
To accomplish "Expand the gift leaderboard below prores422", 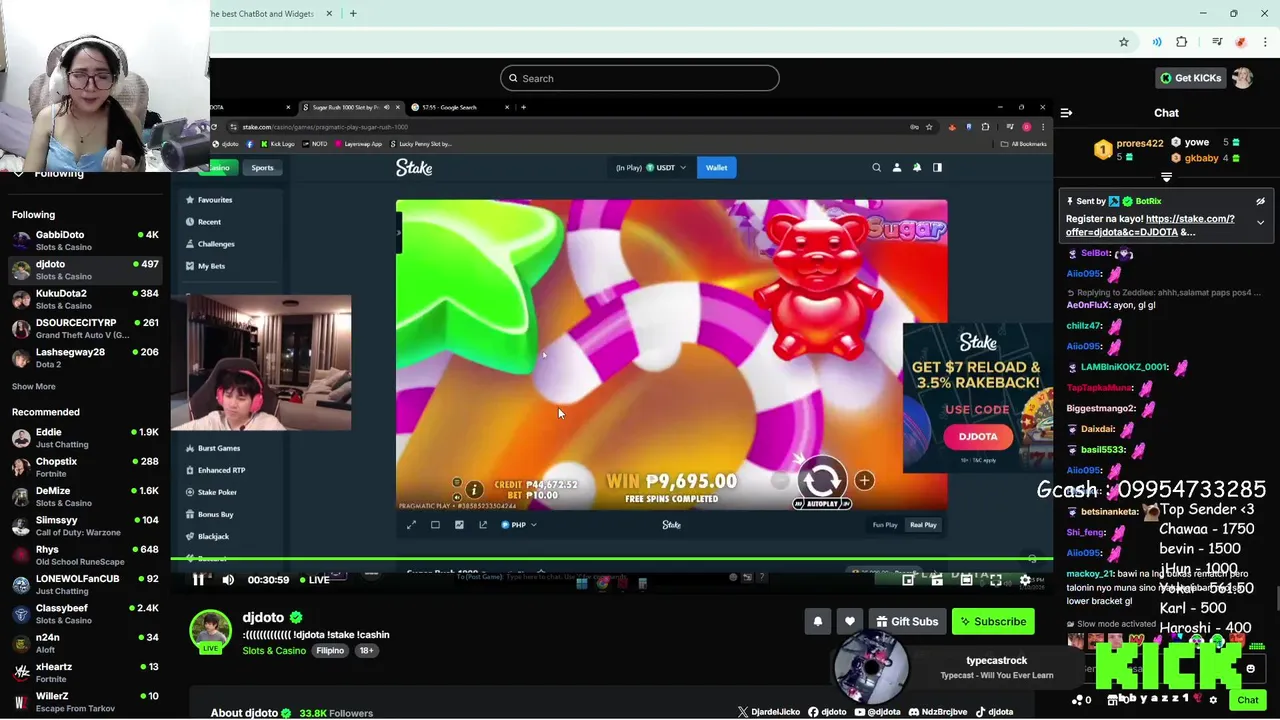I will click(1166, 177).
